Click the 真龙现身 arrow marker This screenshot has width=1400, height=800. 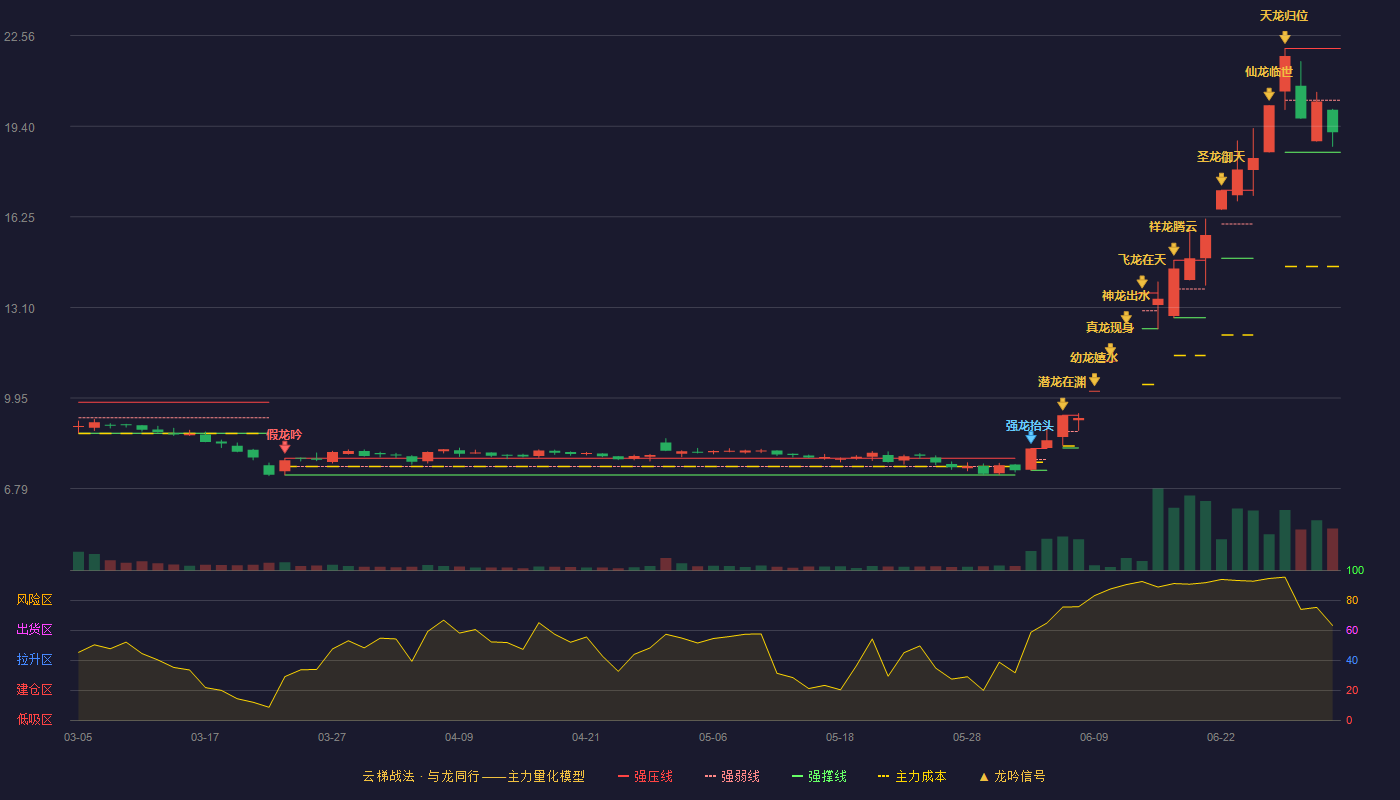(1110, 350)
